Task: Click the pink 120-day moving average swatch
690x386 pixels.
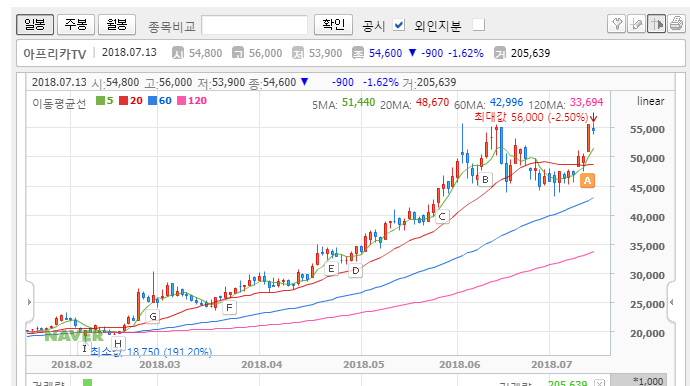Action: tap(181, 101)
